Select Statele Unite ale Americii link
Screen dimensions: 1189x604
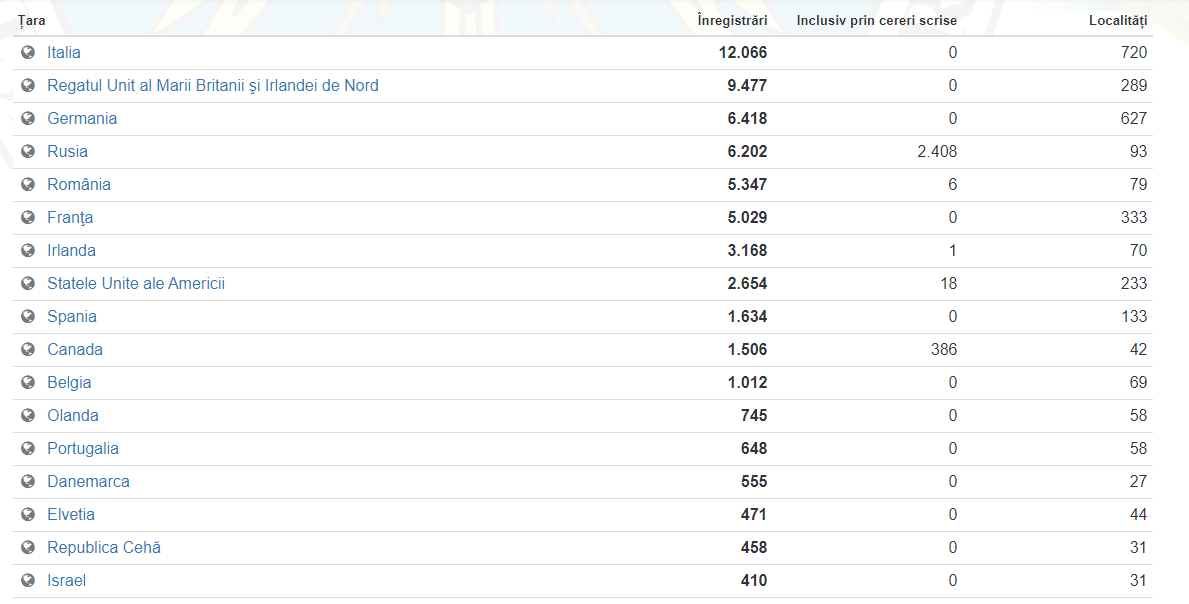click(136, 283)
